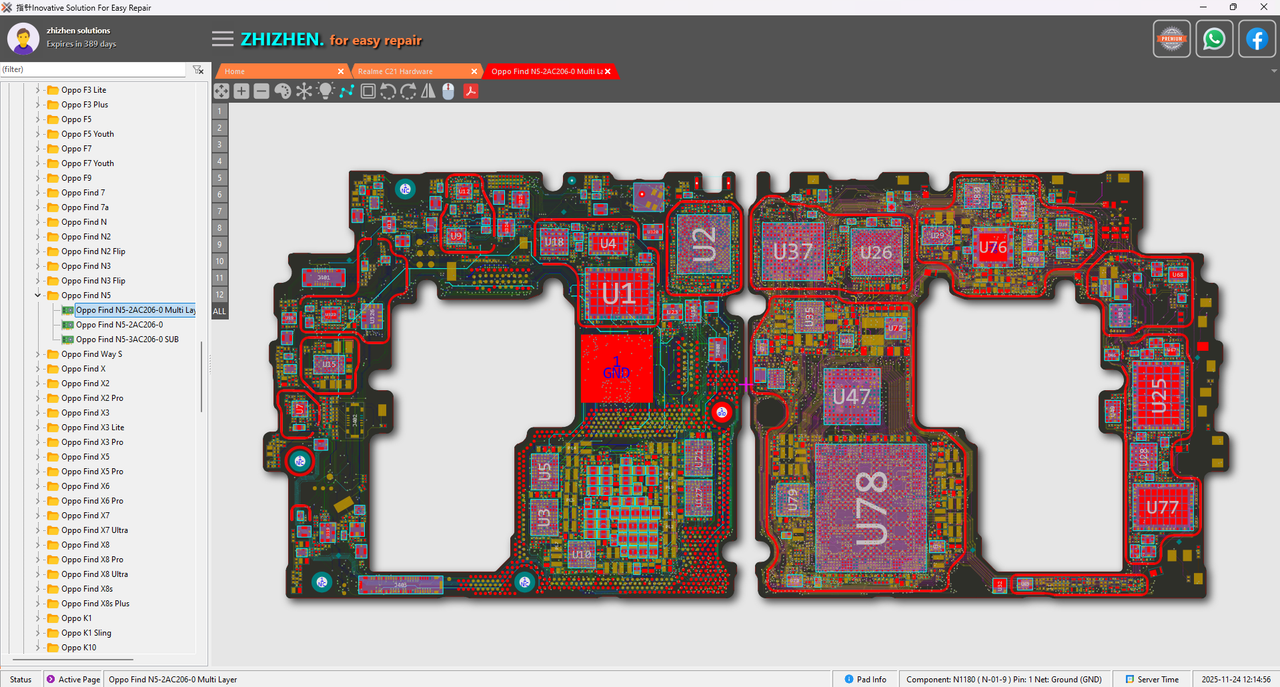Click the U37 chip on the board
The width and height of the screenshot is (1280, 687).
[x=794, y=252]
